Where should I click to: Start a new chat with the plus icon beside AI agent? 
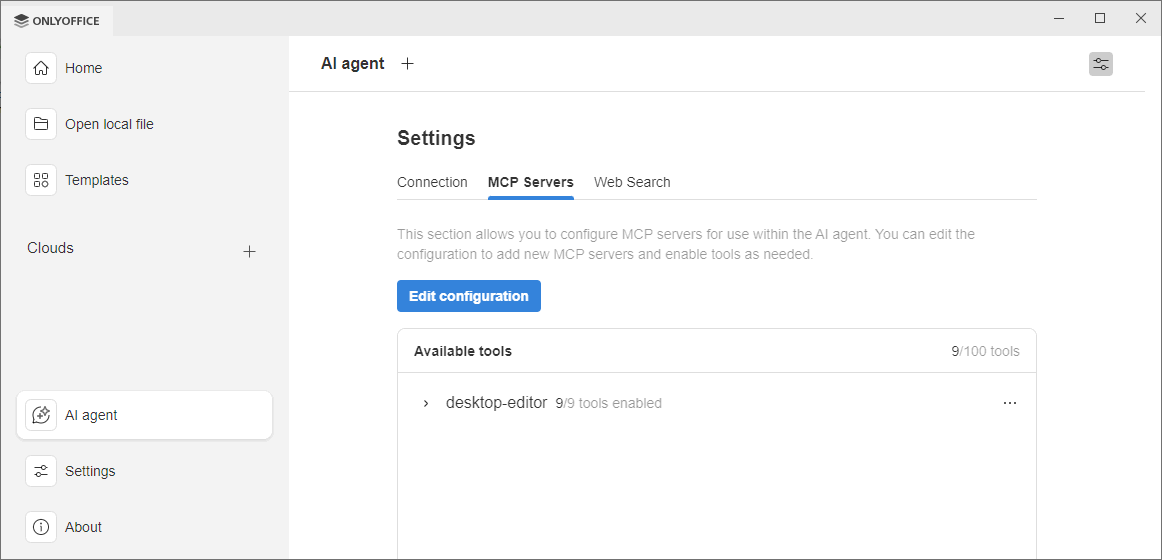click(x=408, y=64)
